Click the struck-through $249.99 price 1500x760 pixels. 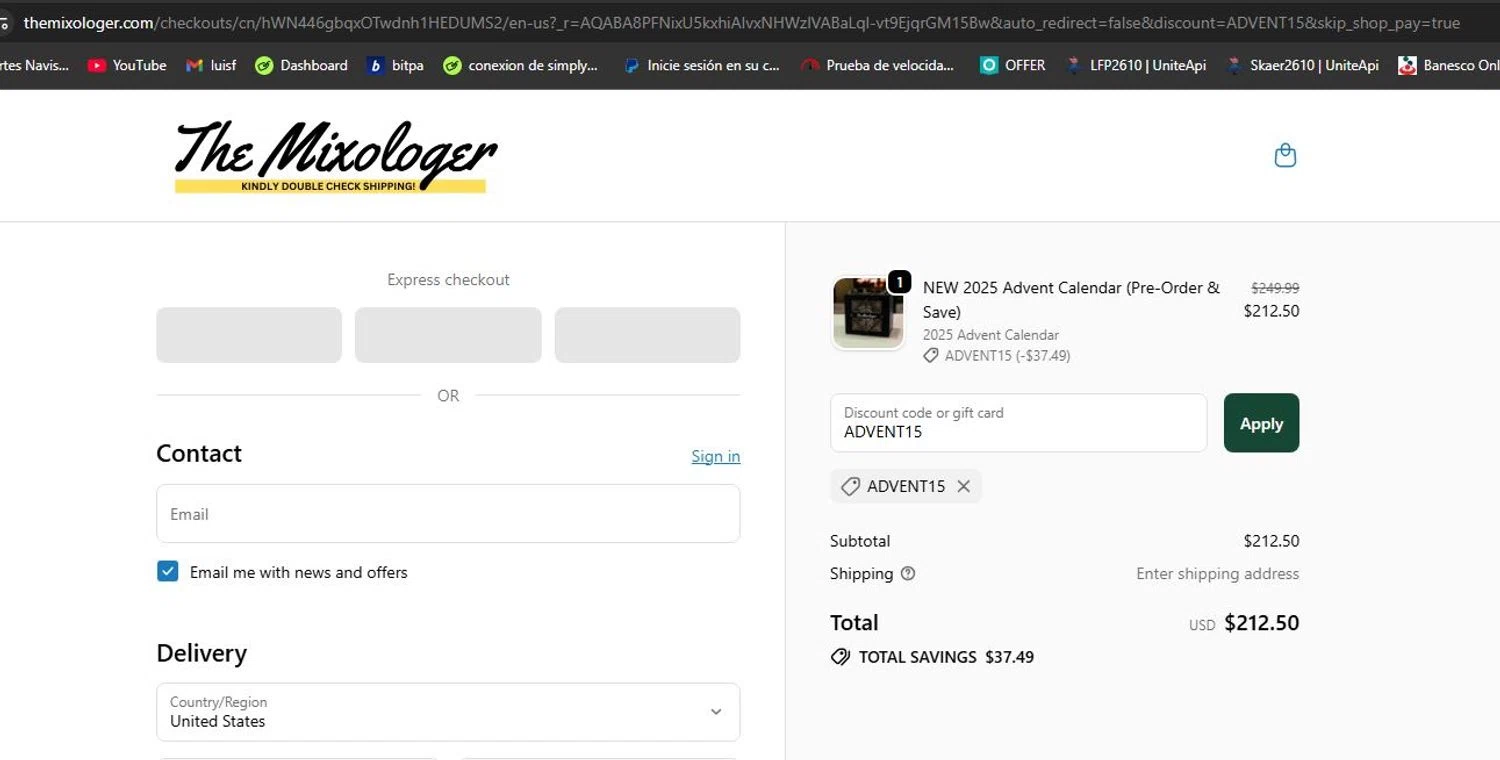coord(1275,288)
